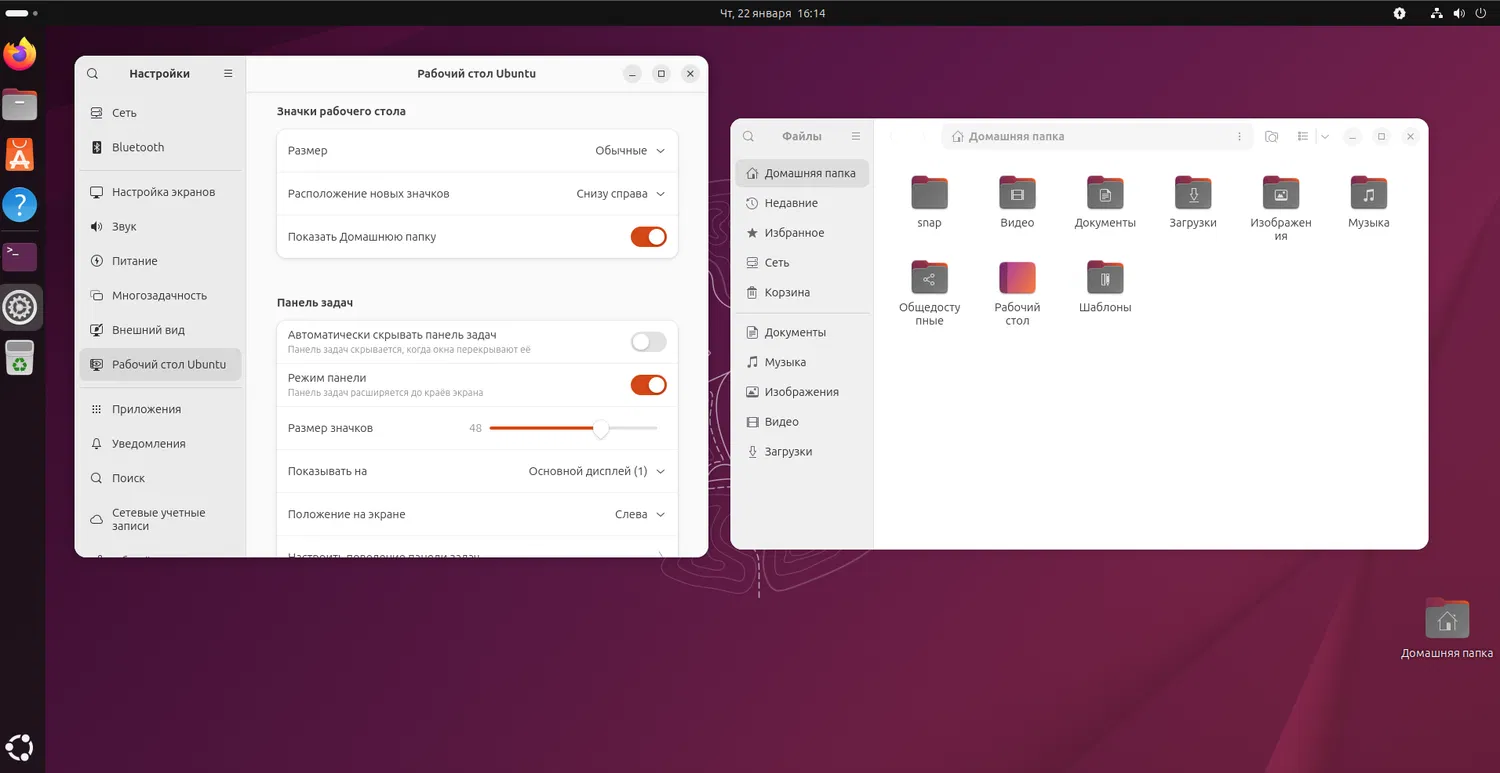
Task: Open the three-dot menu in the path bar
Action: pyautogui.click(x=1240, y=136)
